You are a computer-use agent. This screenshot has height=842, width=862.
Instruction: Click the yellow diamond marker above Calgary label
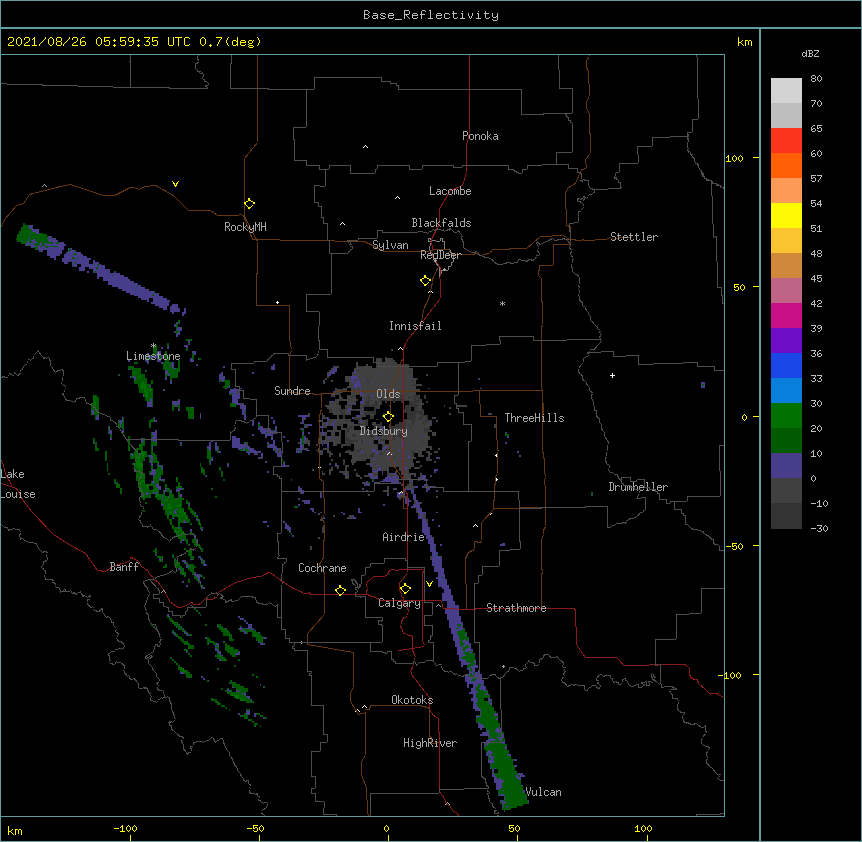405,589
